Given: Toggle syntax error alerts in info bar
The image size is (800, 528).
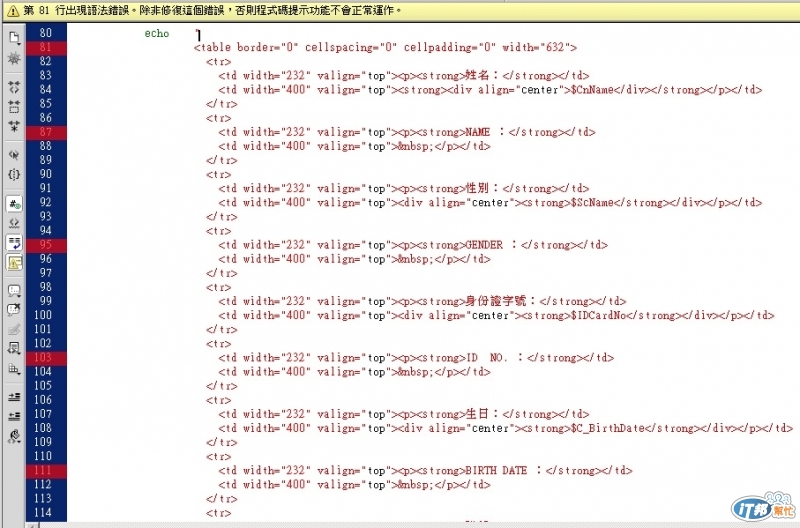Looking at the screenshot, I should tap(14, 262).
